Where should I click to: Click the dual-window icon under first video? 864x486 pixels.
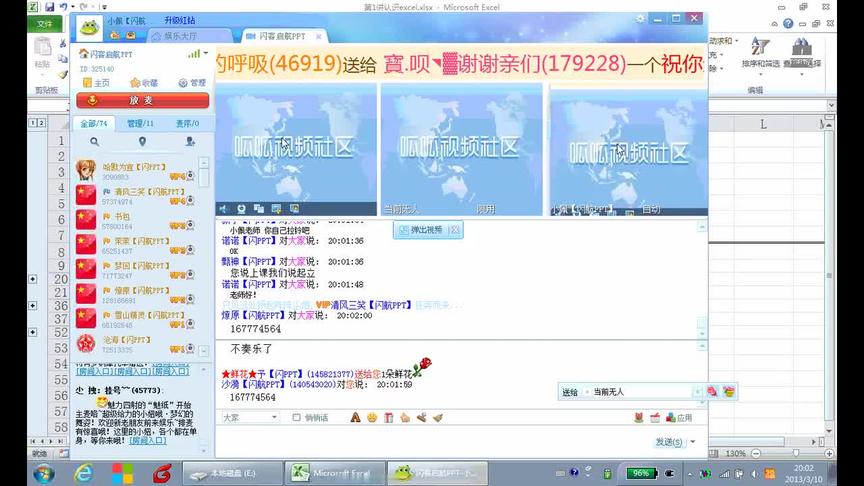tap(259, 209)
